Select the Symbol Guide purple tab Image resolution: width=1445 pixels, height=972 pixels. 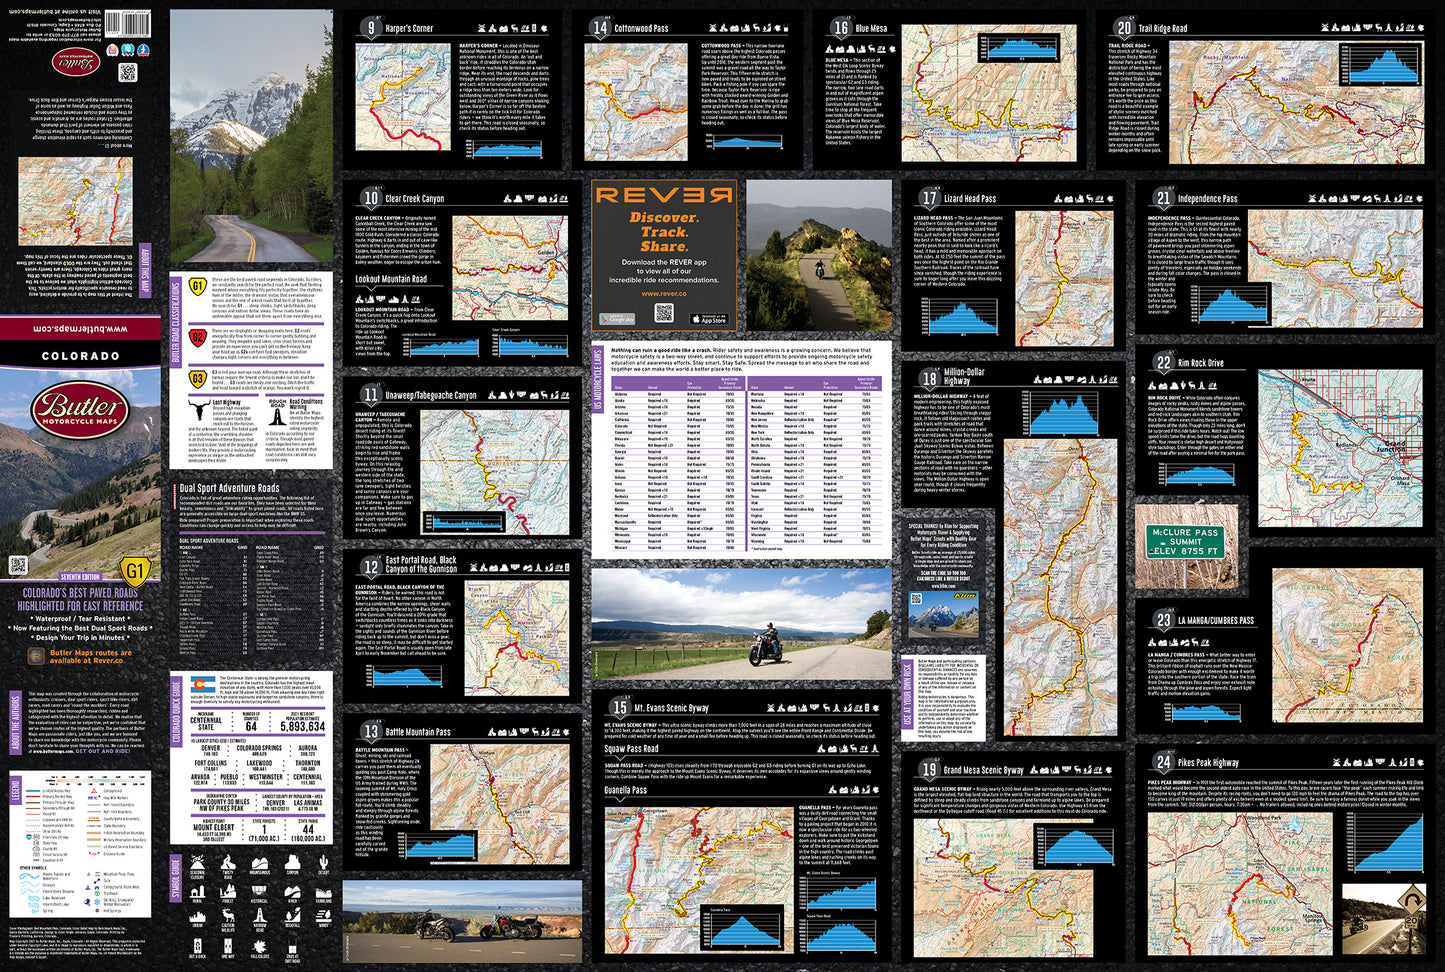pos(176,878)
